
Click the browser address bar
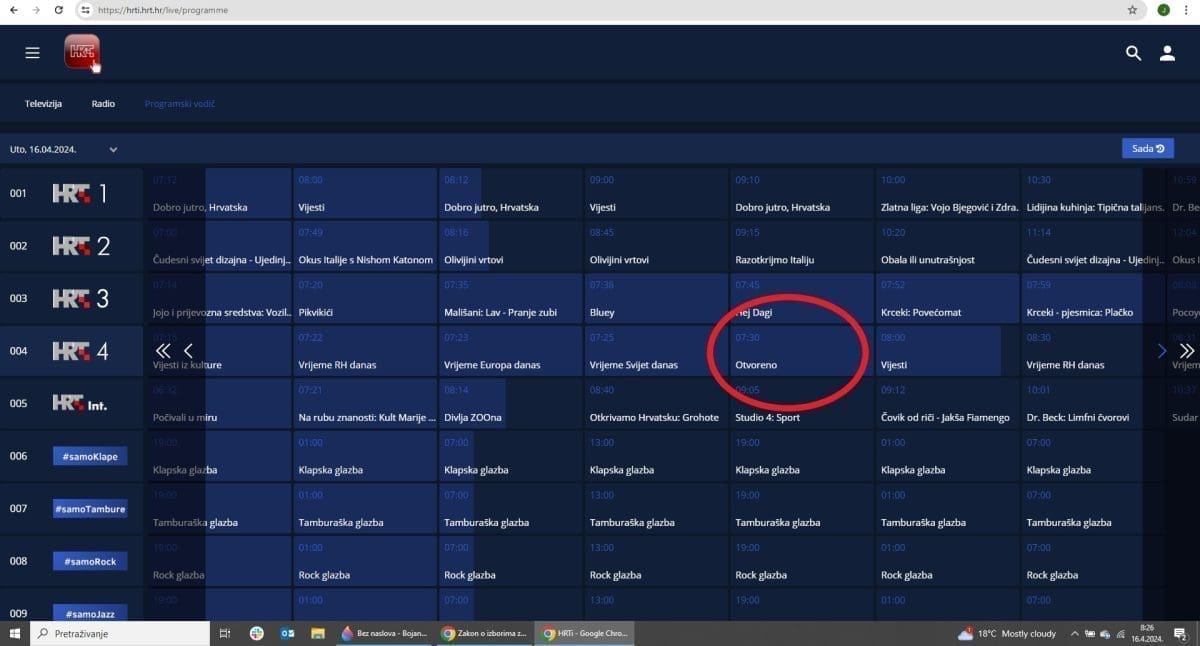pos(600,10)
